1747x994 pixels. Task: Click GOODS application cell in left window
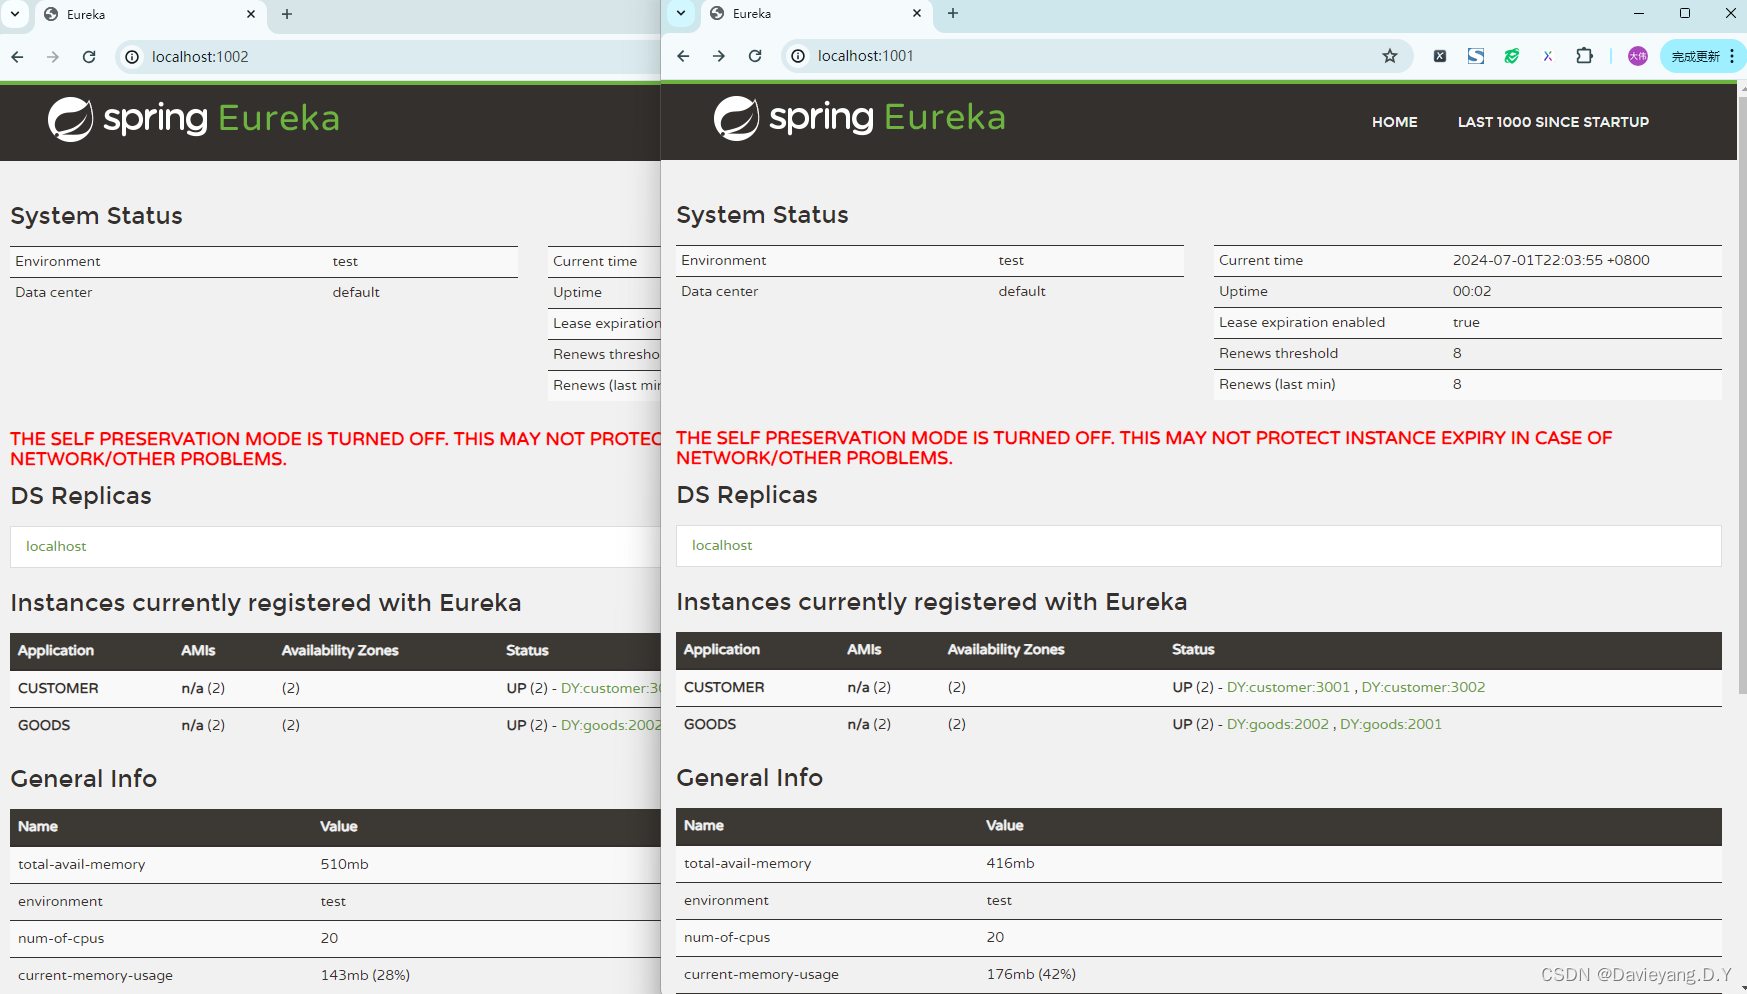coord(44,725)
